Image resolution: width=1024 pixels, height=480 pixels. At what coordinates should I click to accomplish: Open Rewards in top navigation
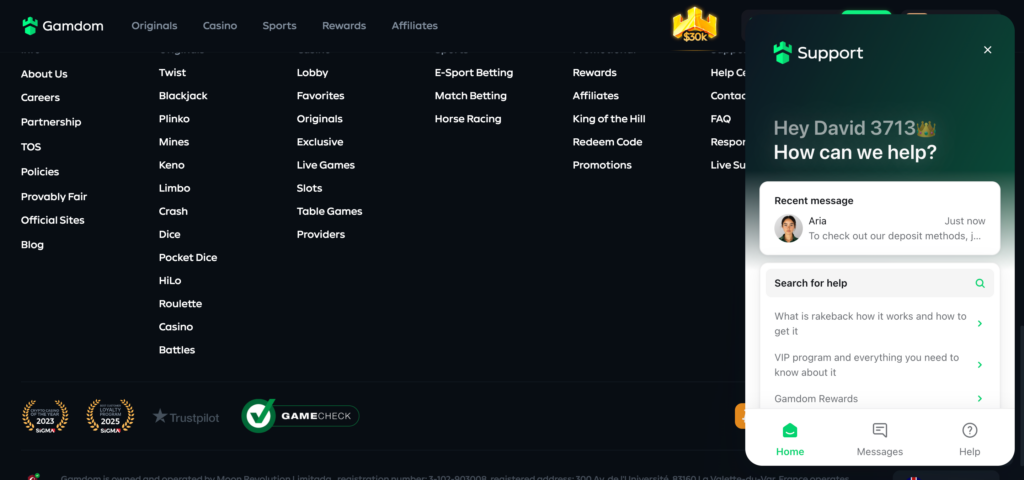344,26
